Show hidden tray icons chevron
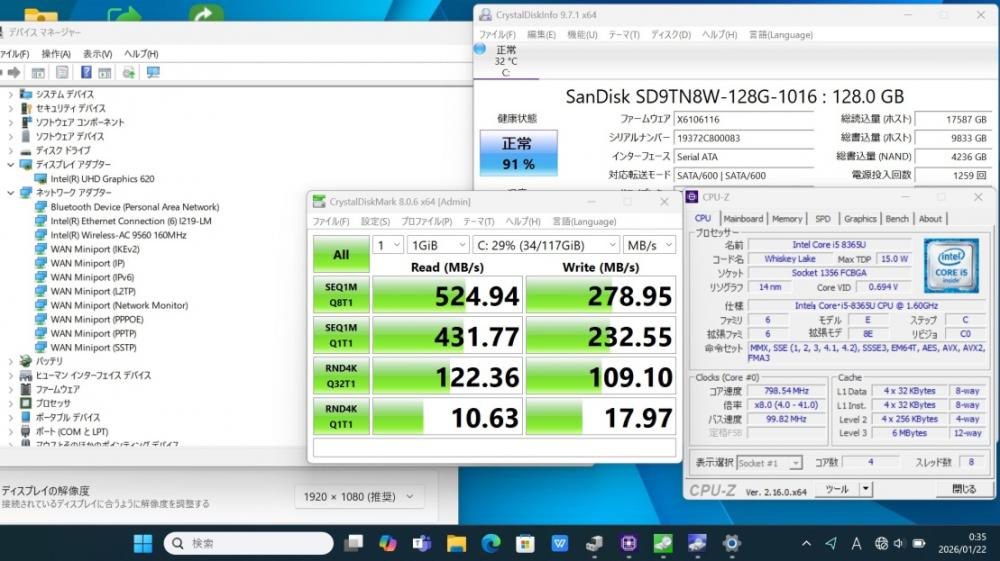 point(806,544)
